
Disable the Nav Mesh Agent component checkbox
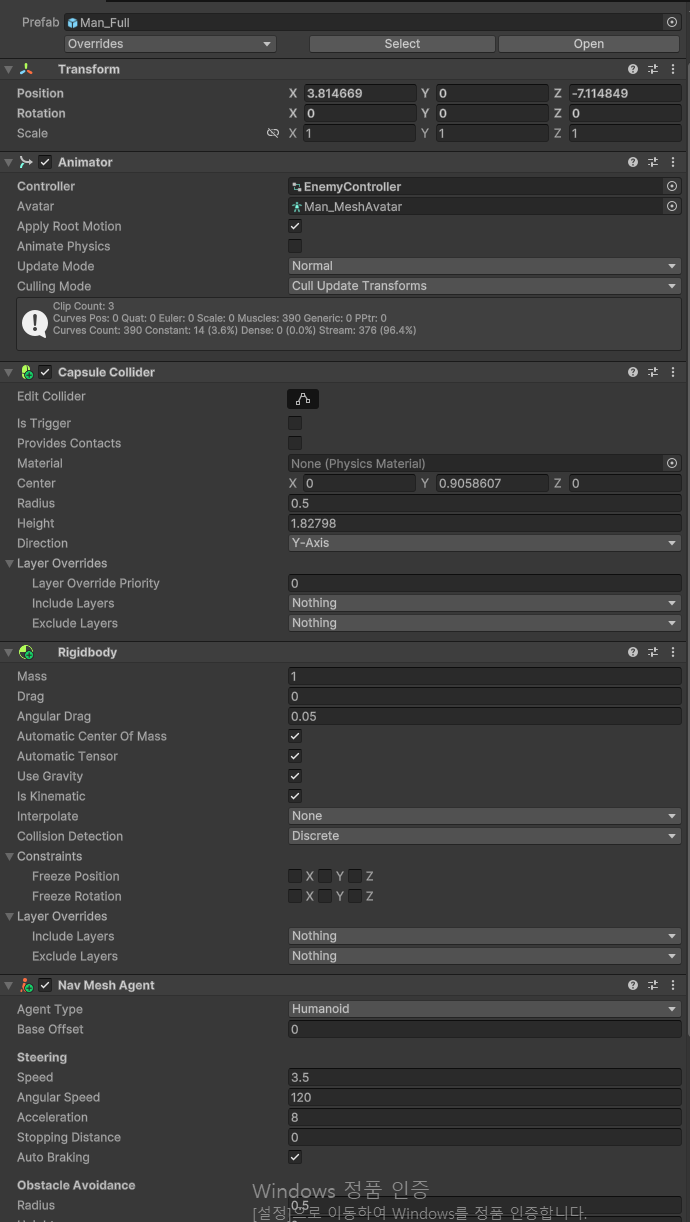[45, 985]
